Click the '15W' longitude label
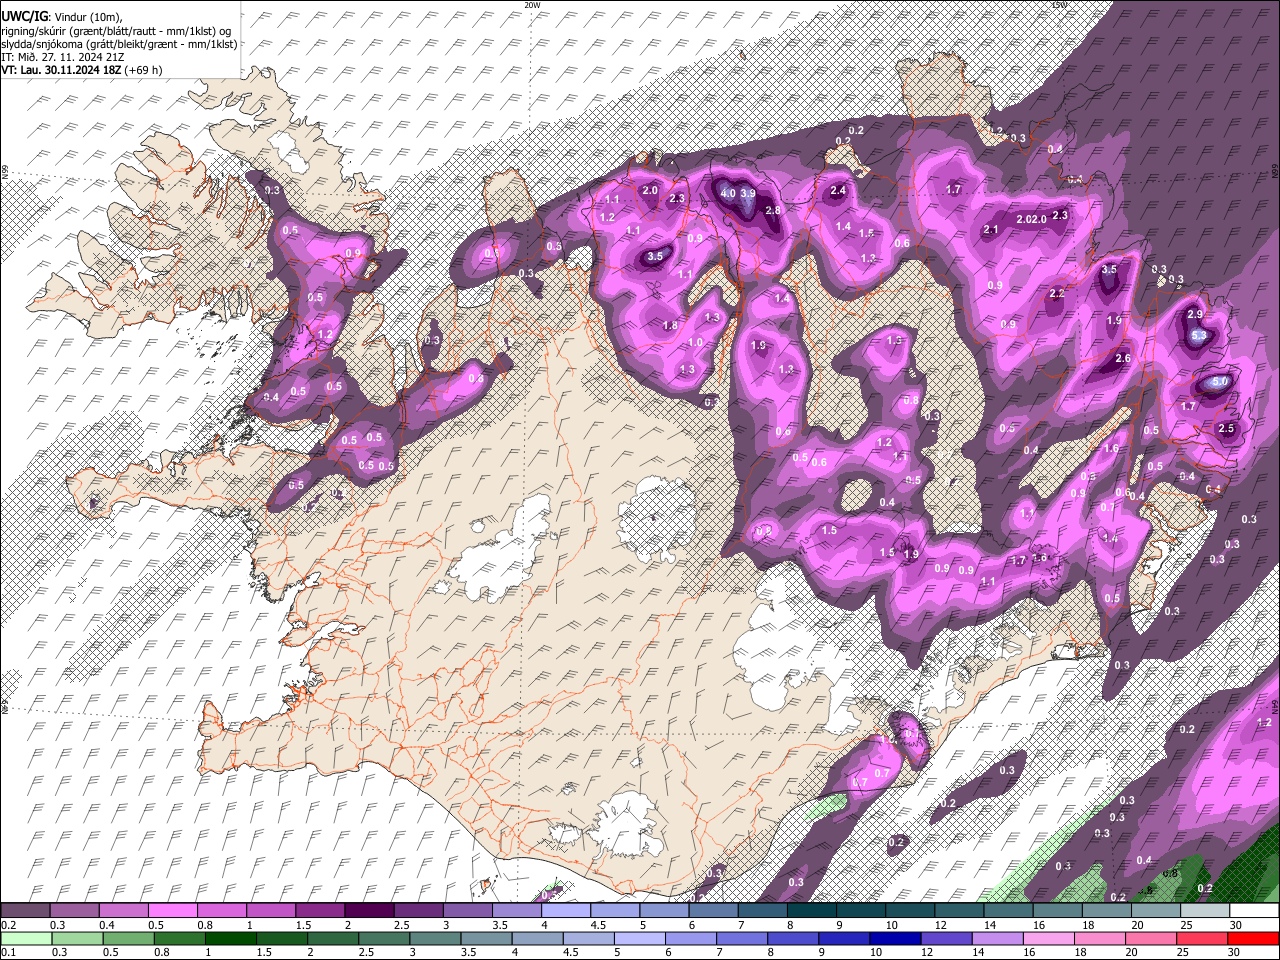Viewport: 1280px width, 960px height. point(1059,5)
